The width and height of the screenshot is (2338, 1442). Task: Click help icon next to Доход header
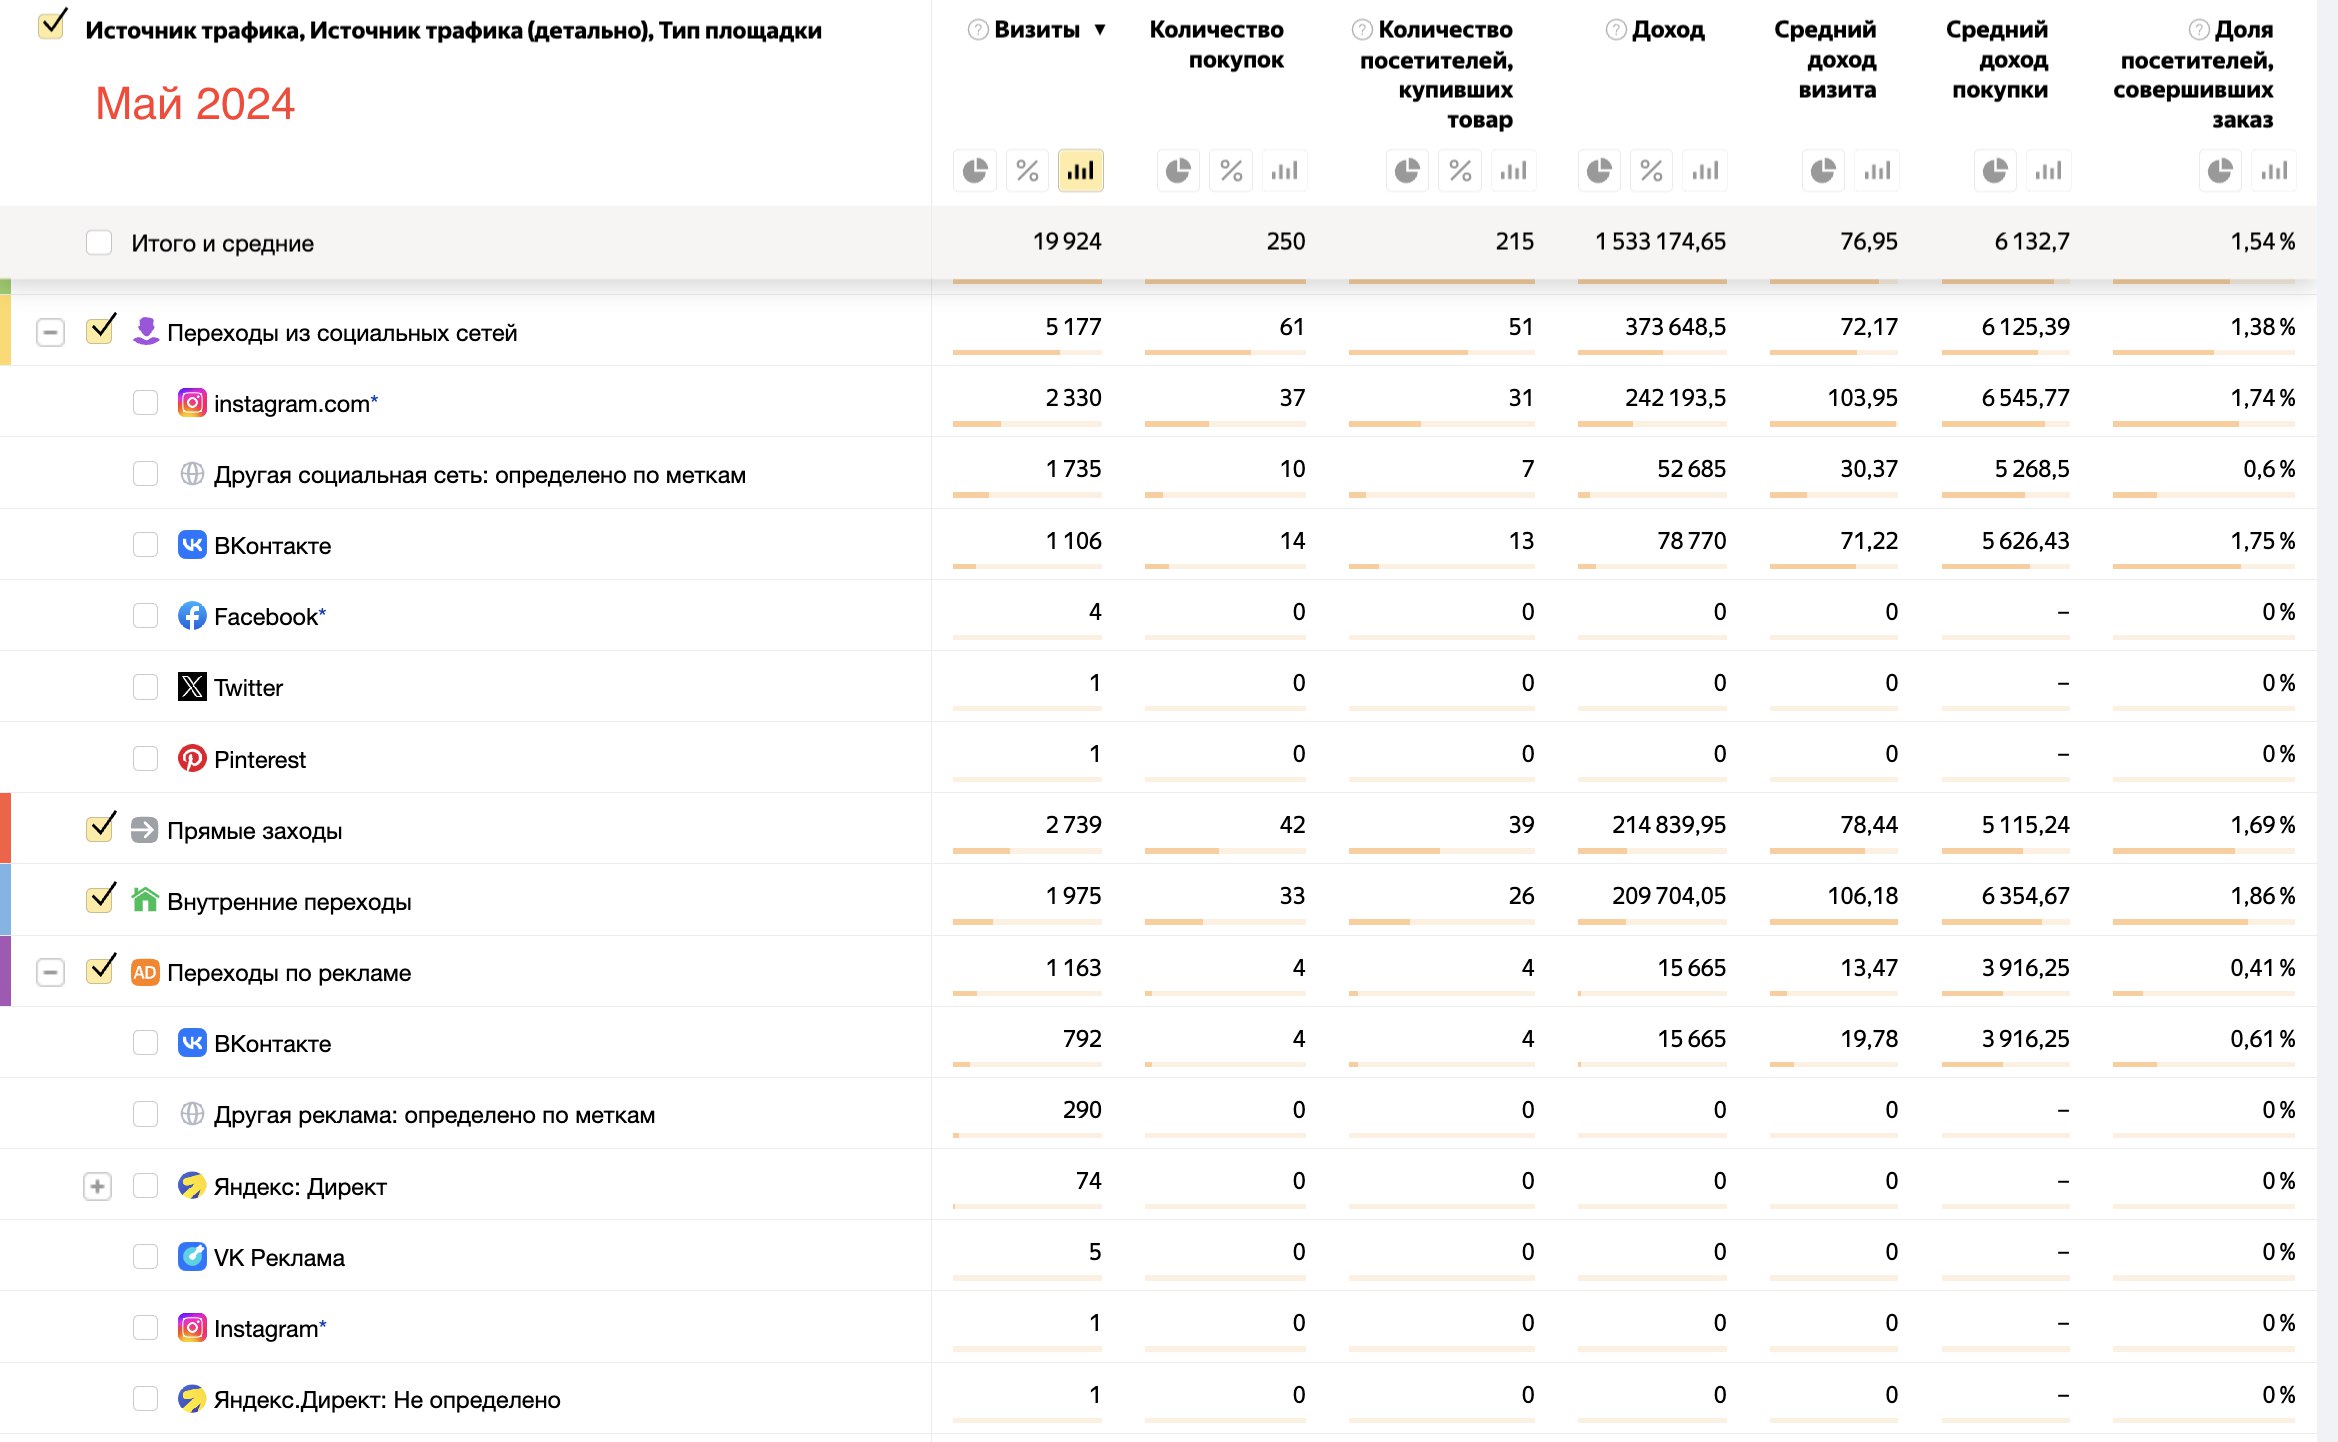1615,30
